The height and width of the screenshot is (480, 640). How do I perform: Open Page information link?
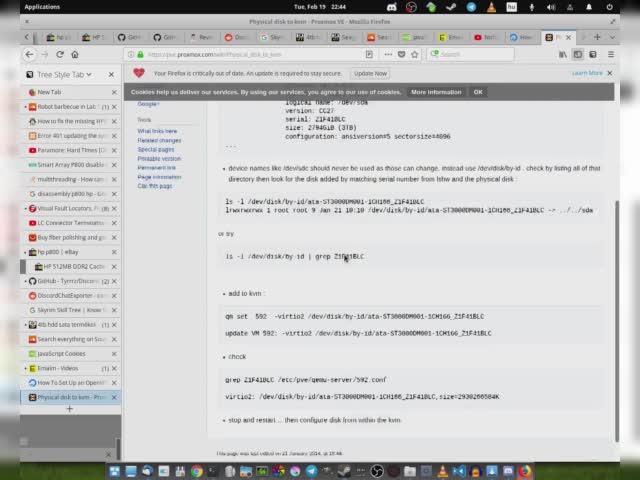point(159,177)
